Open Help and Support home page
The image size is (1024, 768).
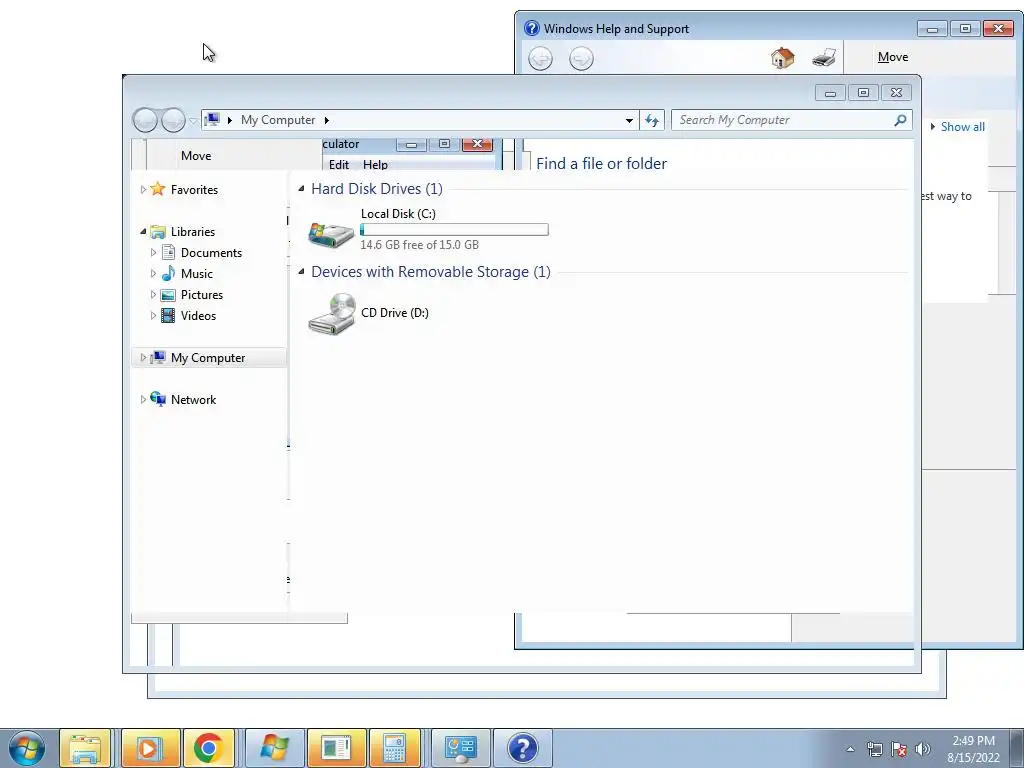click(782, 57)
